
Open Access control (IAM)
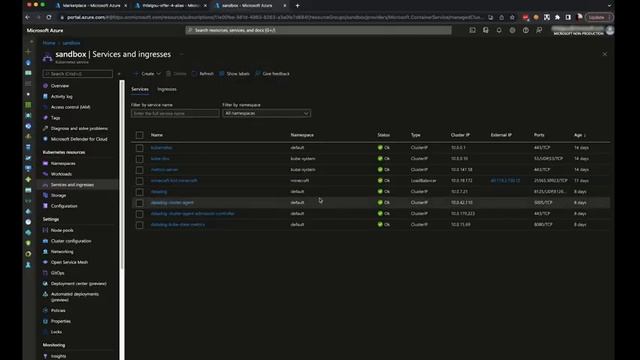pyautogui.click(x=70, y=107)
